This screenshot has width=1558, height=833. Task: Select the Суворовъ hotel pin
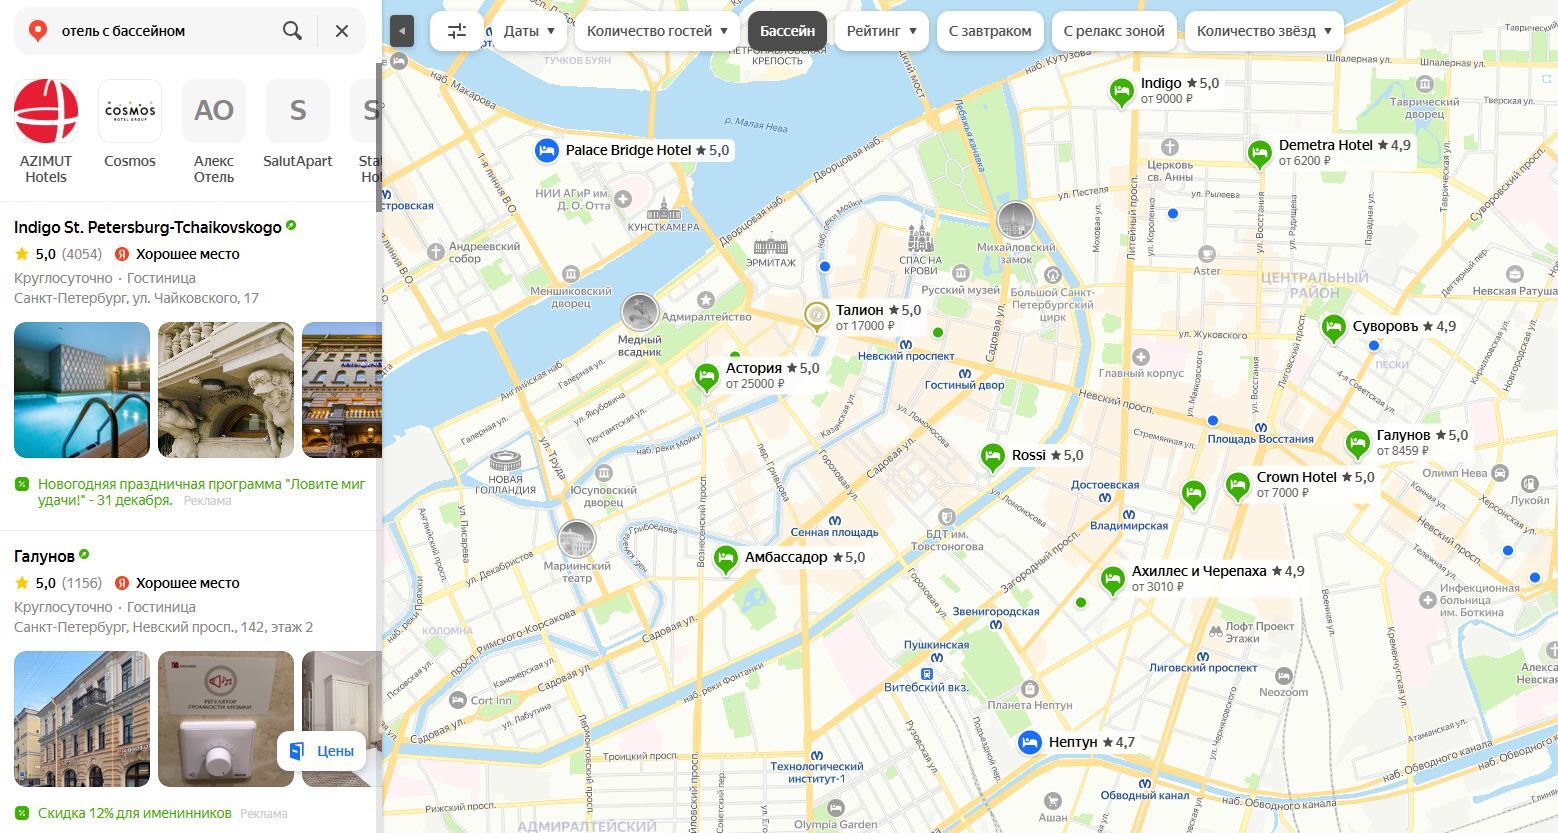coord(1333,328)
